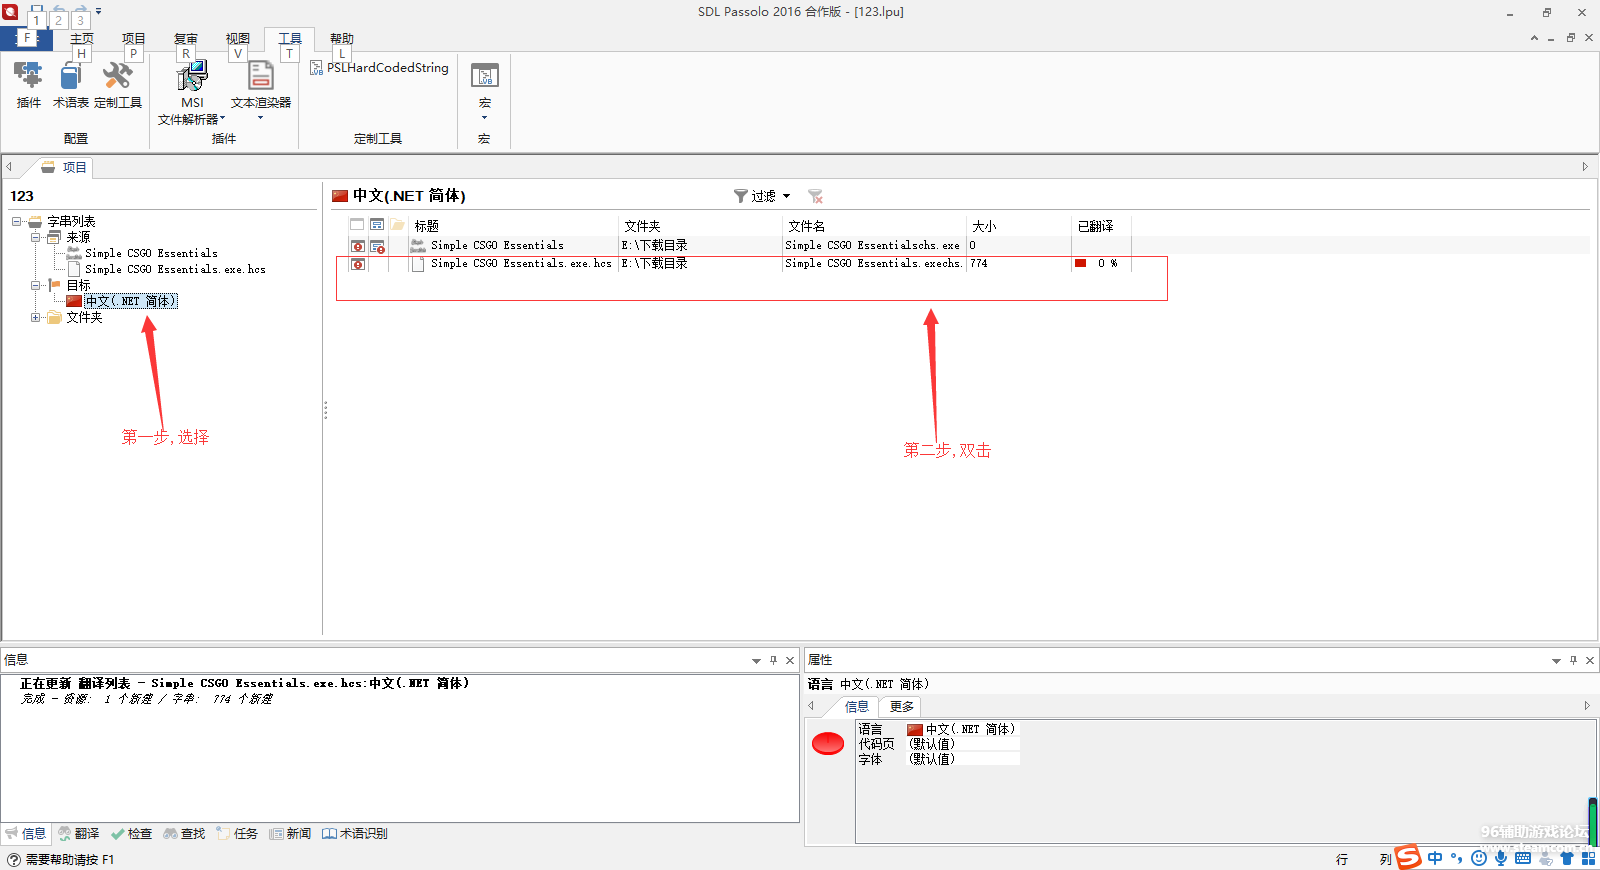Viewport: 1600px width, 870px height.
Task: Click the 术语表 glossary icon
Action: (70, 78)
